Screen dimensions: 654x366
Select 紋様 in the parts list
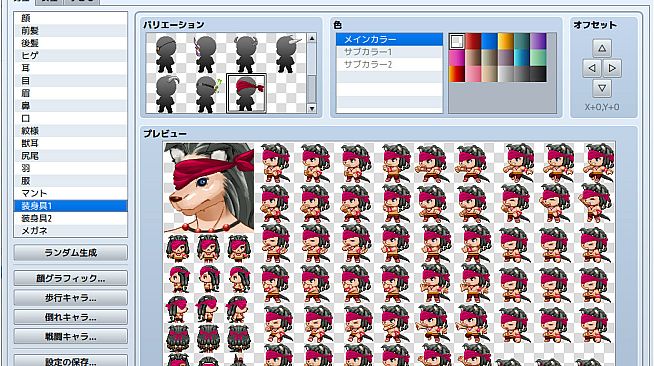pyautogui.click(x=70, y=131)
